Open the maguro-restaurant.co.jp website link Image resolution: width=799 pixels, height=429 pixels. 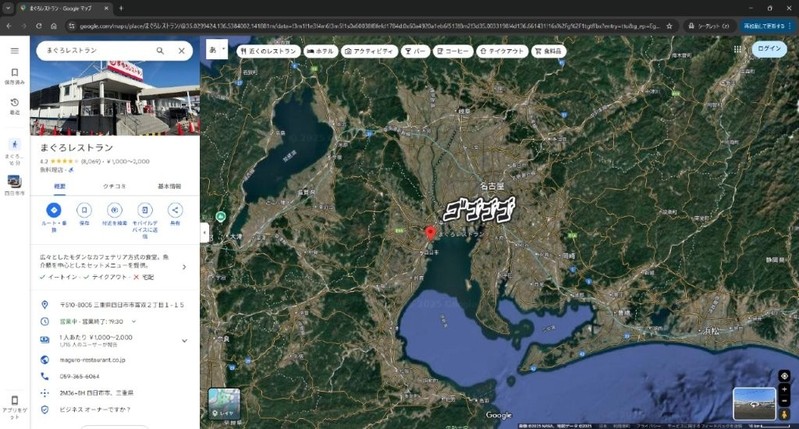[92, 360]
